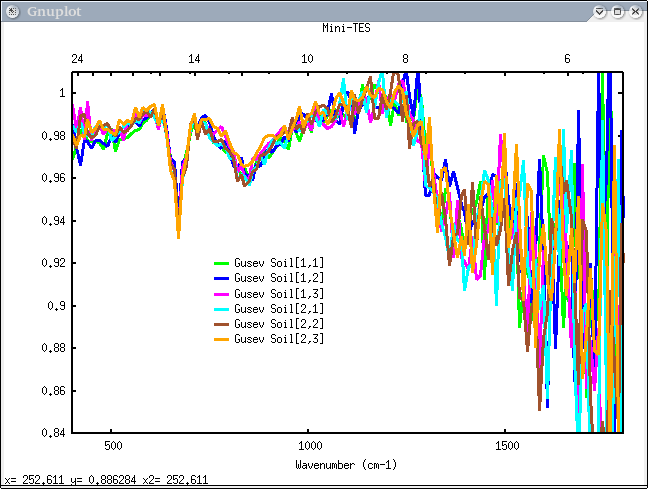This screenshot has height=489, width=648.
Task: Click the y-axis label 0.96
Action: coord(53,178)
